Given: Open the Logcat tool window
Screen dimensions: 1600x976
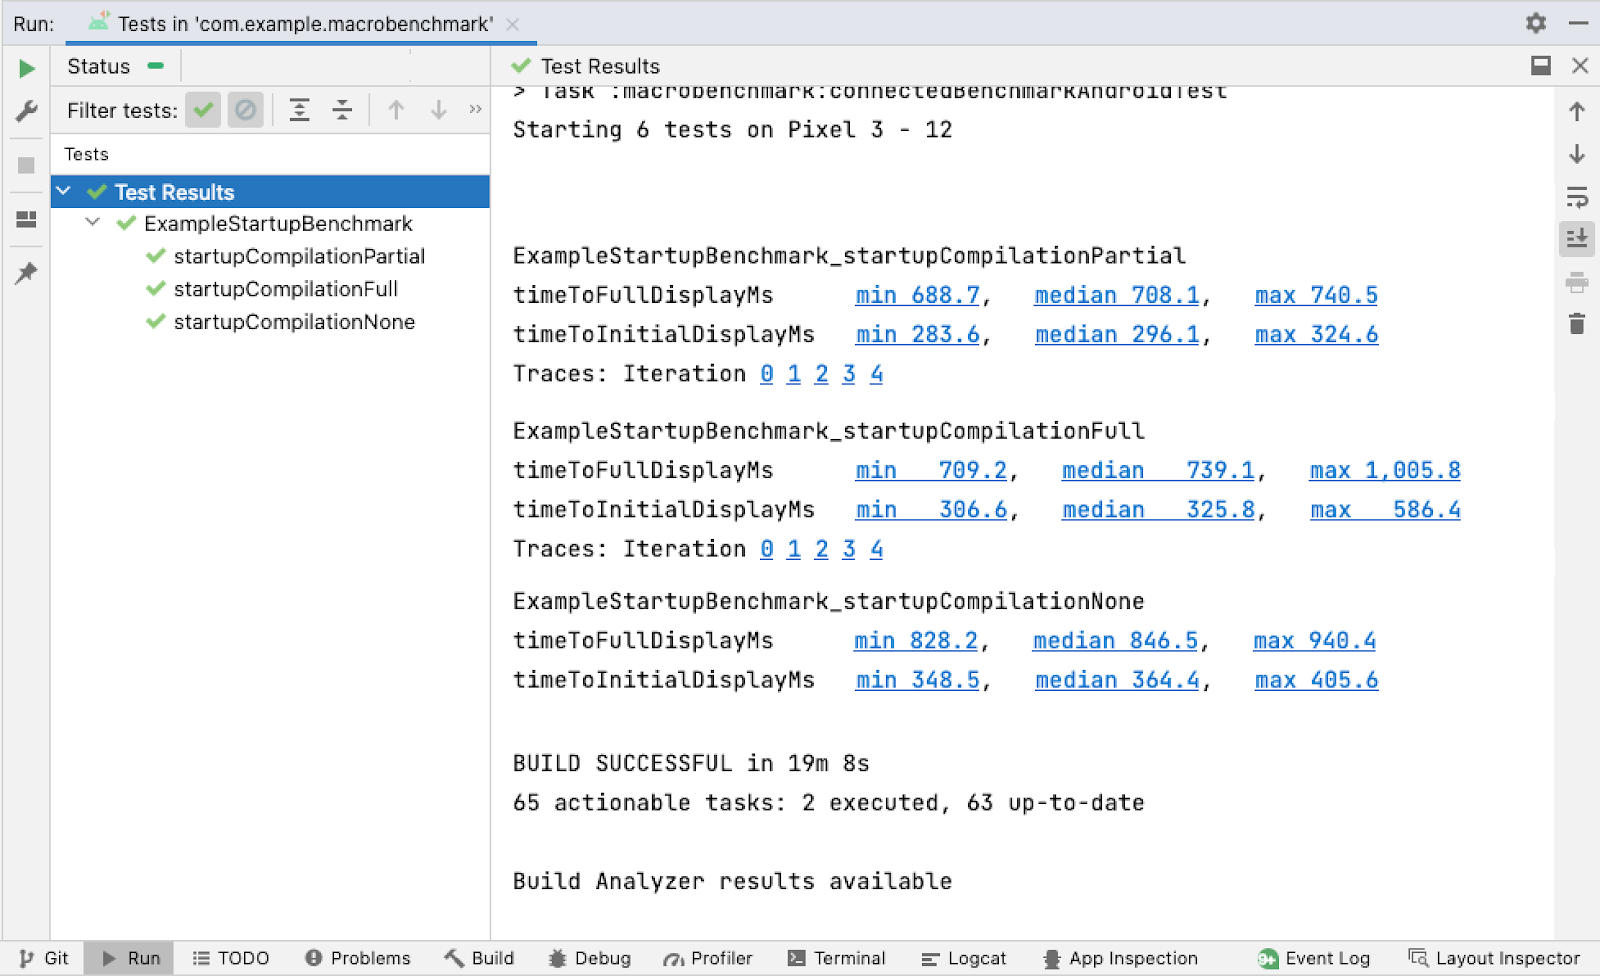Looking at the screenshot, I should click(963, 958).
